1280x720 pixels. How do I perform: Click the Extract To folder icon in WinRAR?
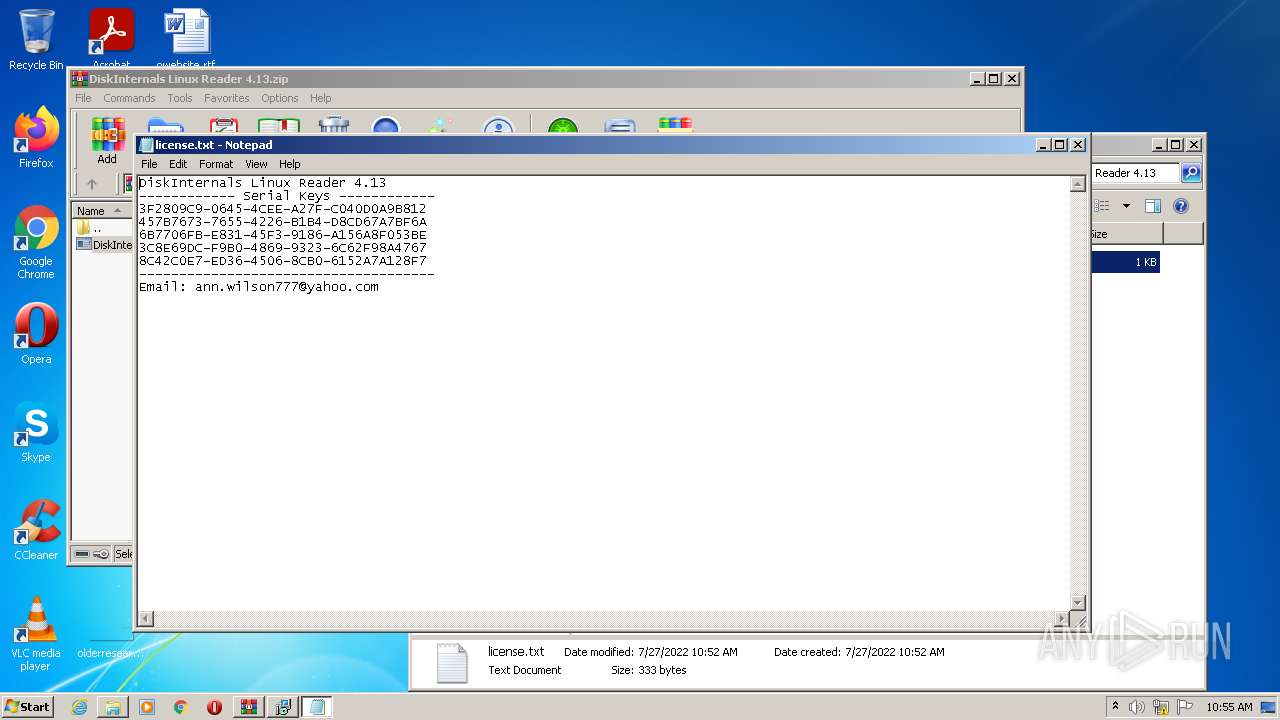[165, 126]
